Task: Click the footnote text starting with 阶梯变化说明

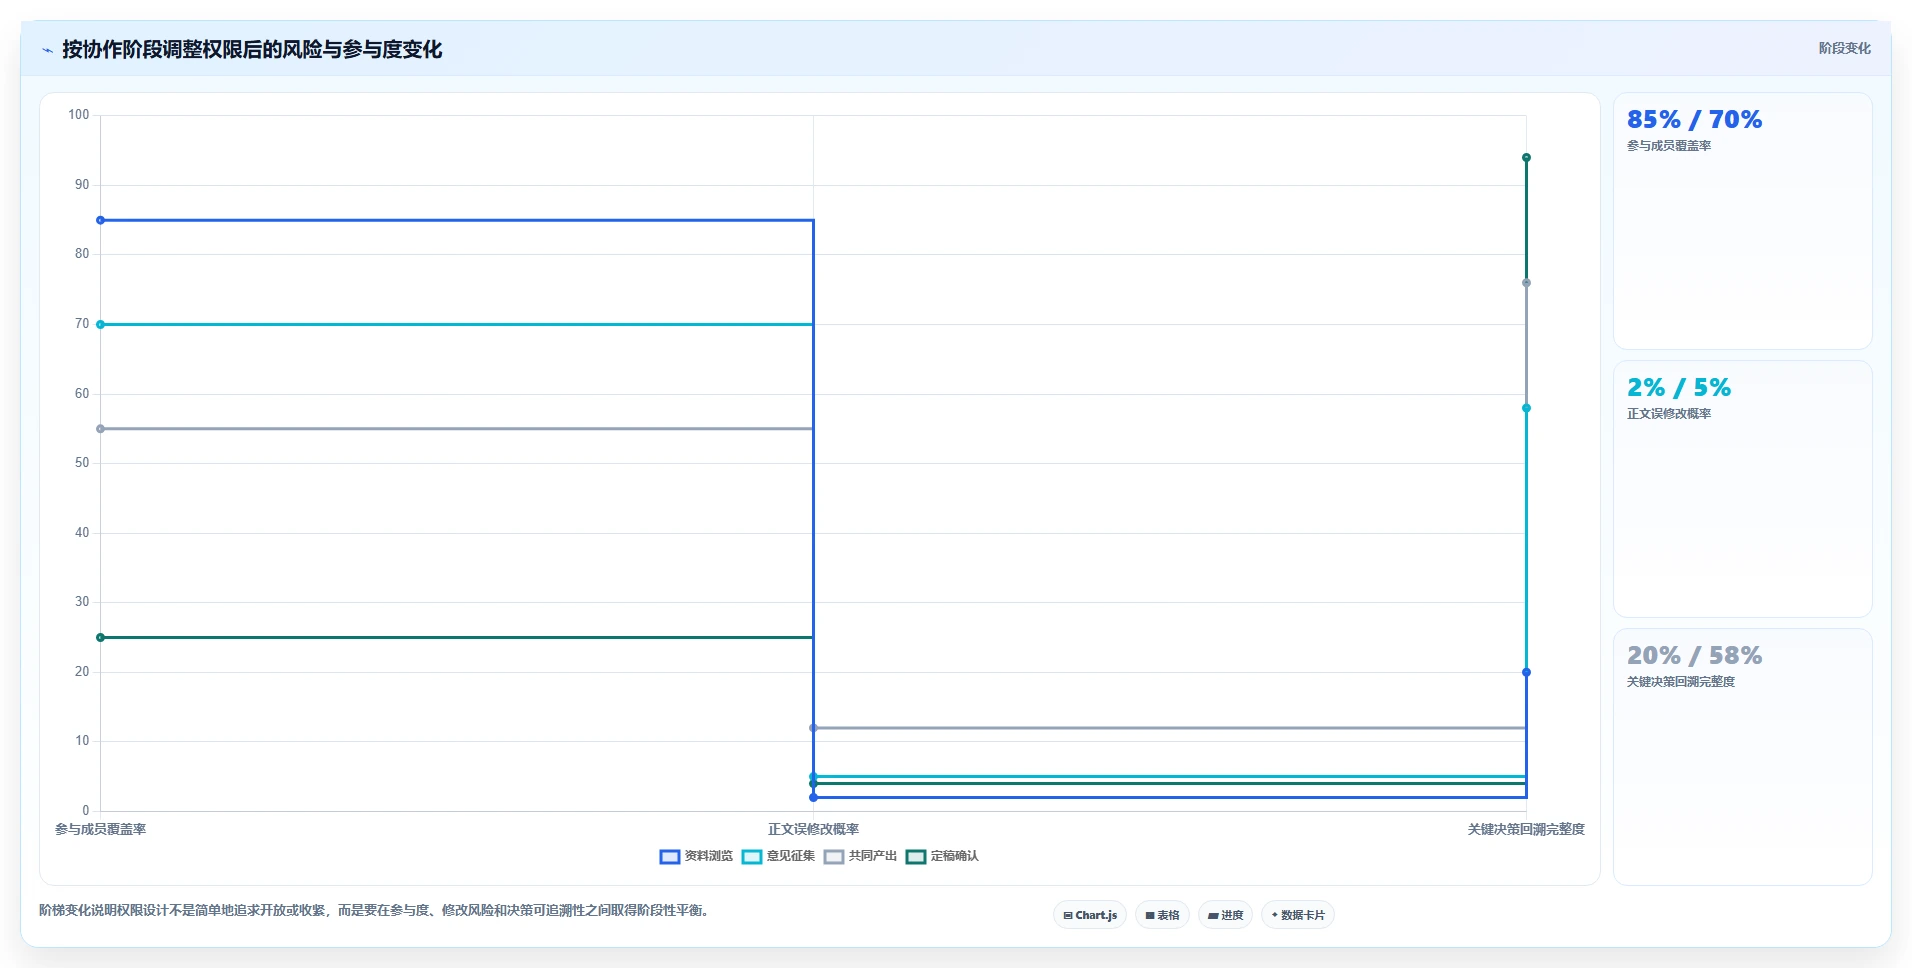Action: (376, 910)
